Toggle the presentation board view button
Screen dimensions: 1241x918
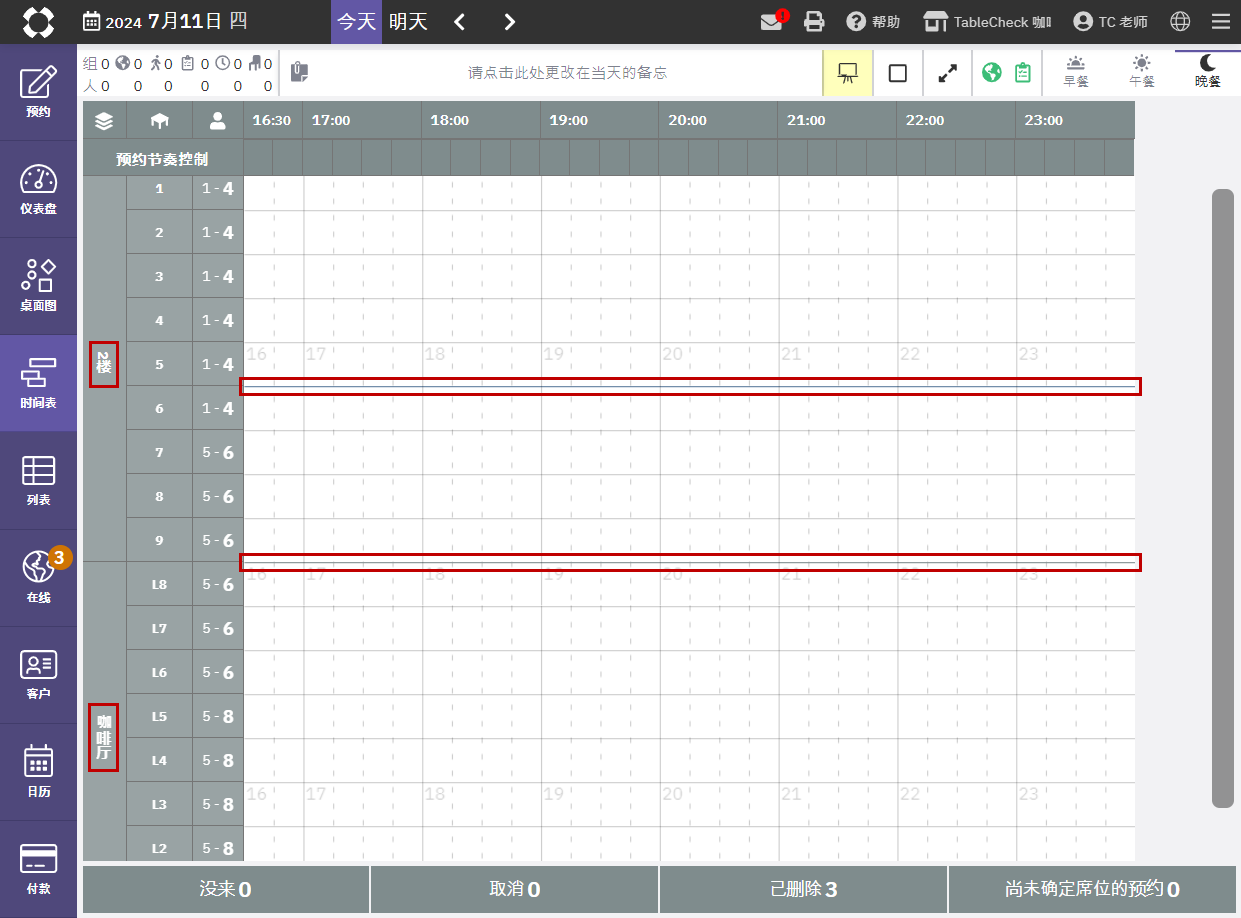click(847, 73)
